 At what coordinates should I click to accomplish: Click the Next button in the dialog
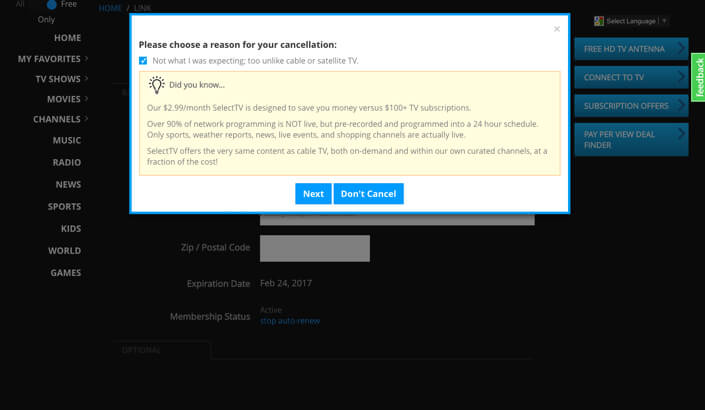[313, 194]
